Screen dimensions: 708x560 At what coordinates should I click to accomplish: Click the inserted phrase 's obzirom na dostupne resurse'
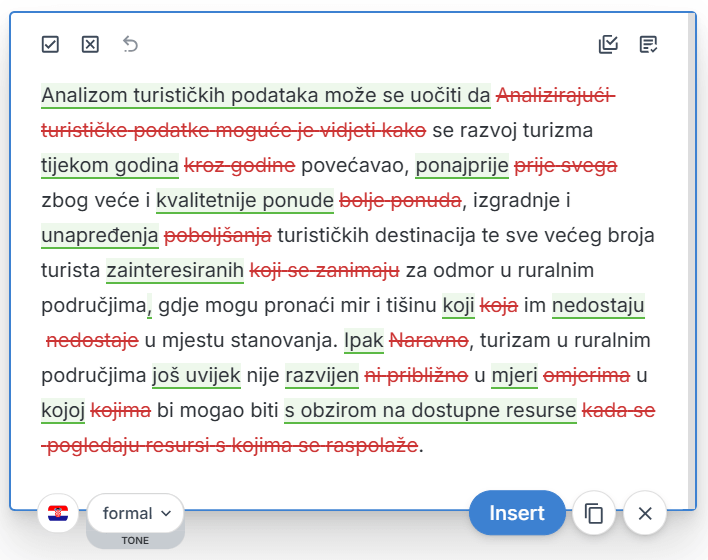(430, 410)
